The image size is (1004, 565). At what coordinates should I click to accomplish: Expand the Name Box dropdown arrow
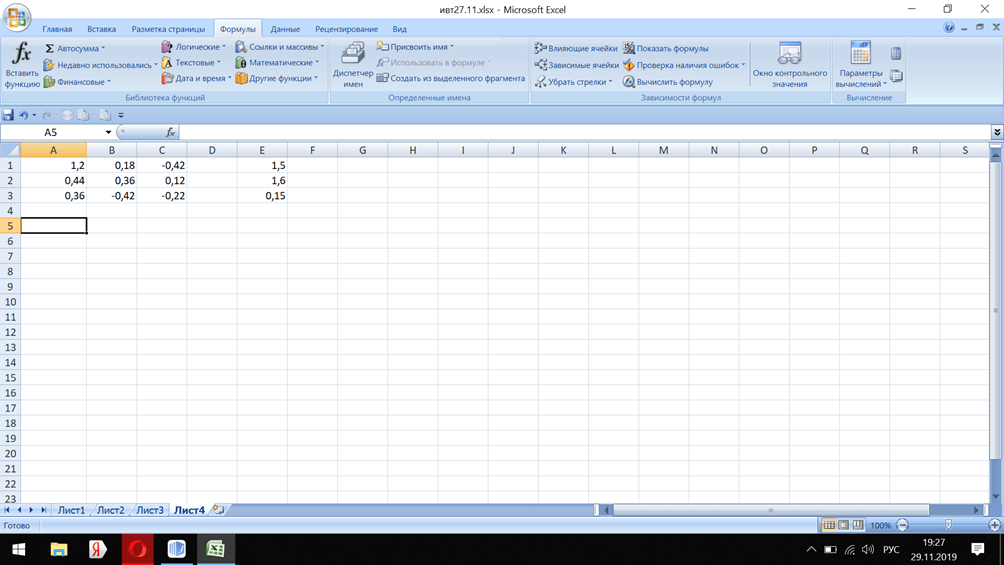point(108,132)
